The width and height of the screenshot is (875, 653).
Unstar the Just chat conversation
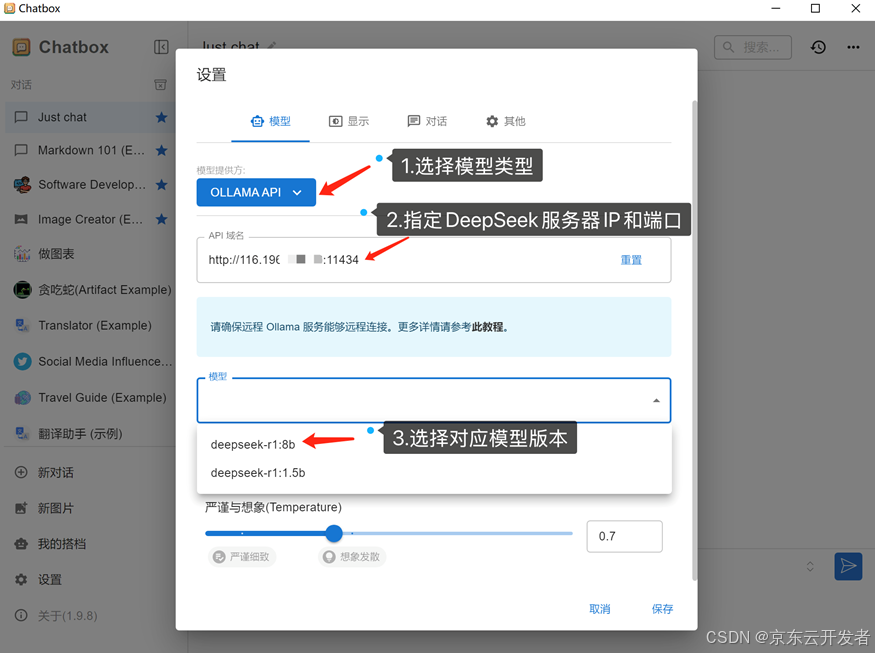(162, 117)
